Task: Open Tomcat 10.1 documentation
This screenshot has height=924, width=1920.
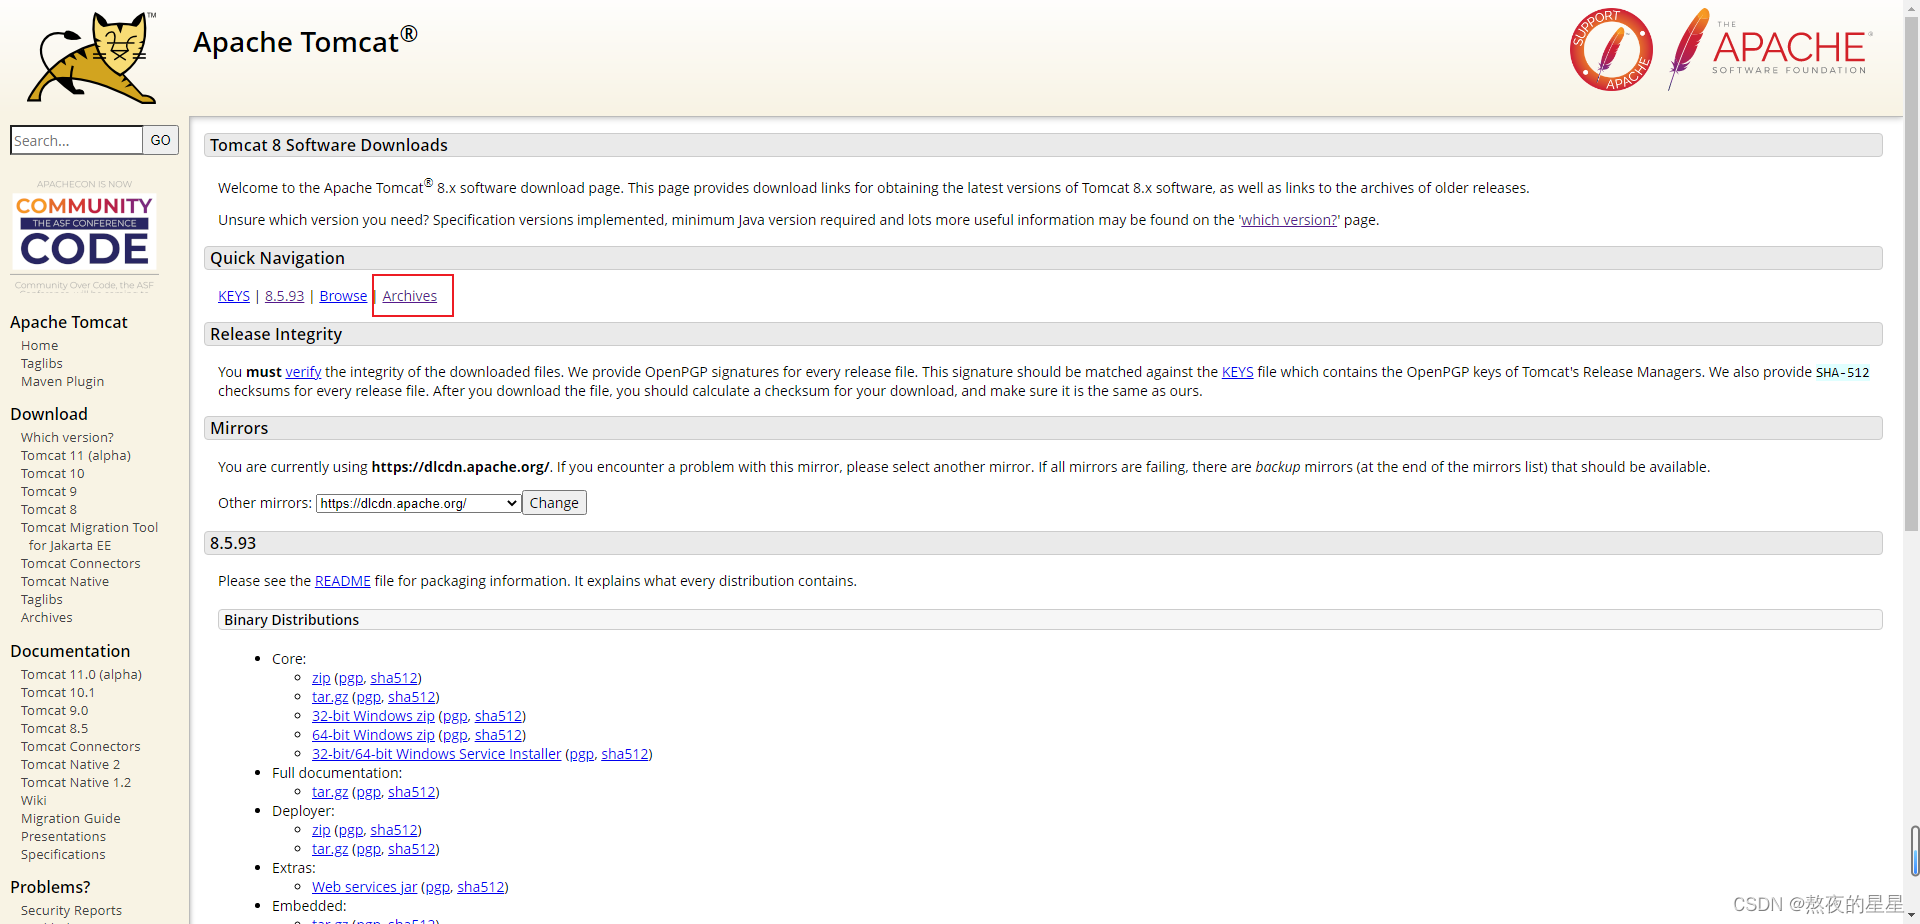Action: [x=58, y=693]
